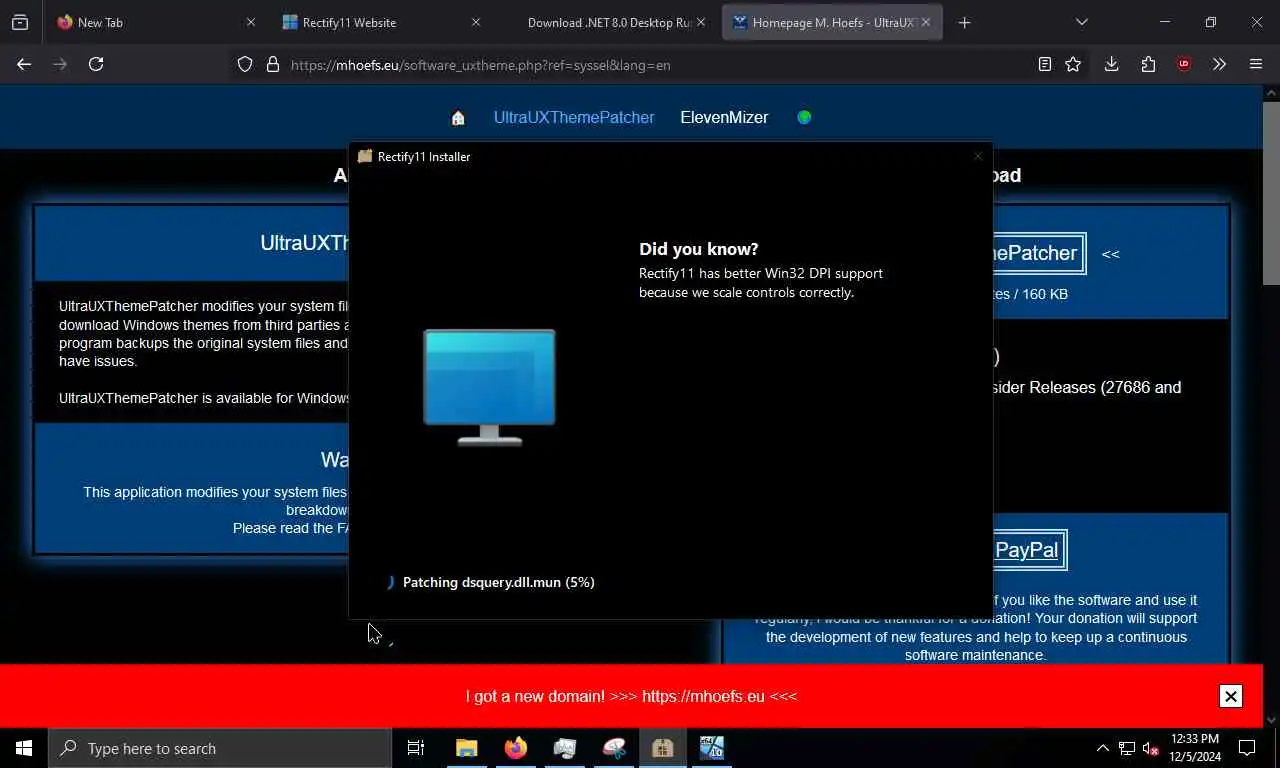Screen dimensions: 1280x768
Task: Click the installer monitor illustration
Action: [489, 387]
